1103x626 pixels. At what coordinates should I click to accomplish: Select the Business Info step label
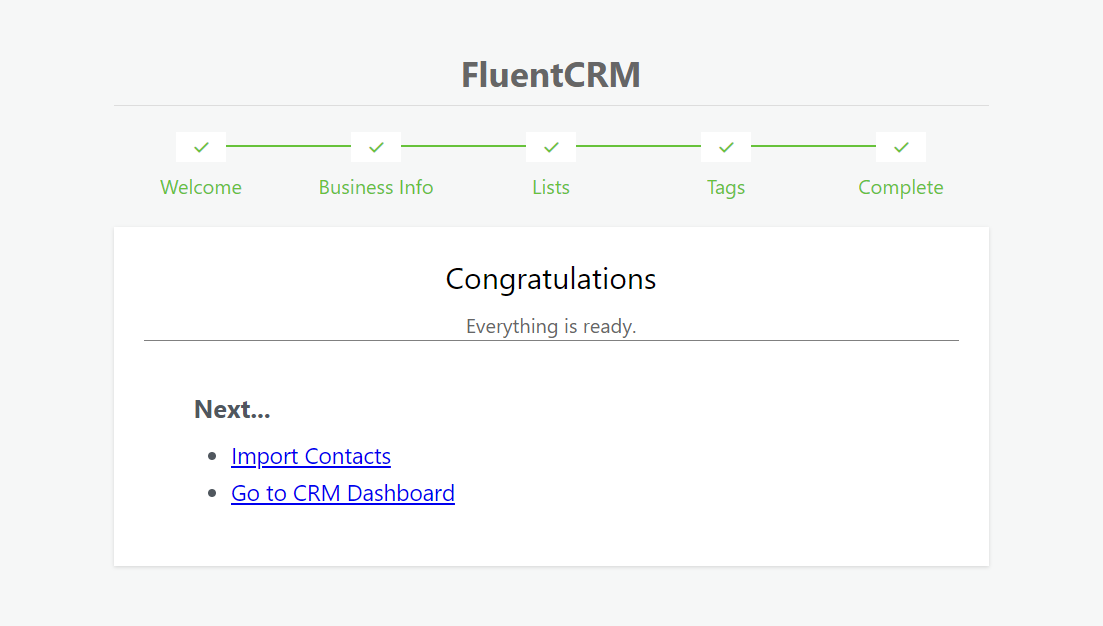coord(375,187)
